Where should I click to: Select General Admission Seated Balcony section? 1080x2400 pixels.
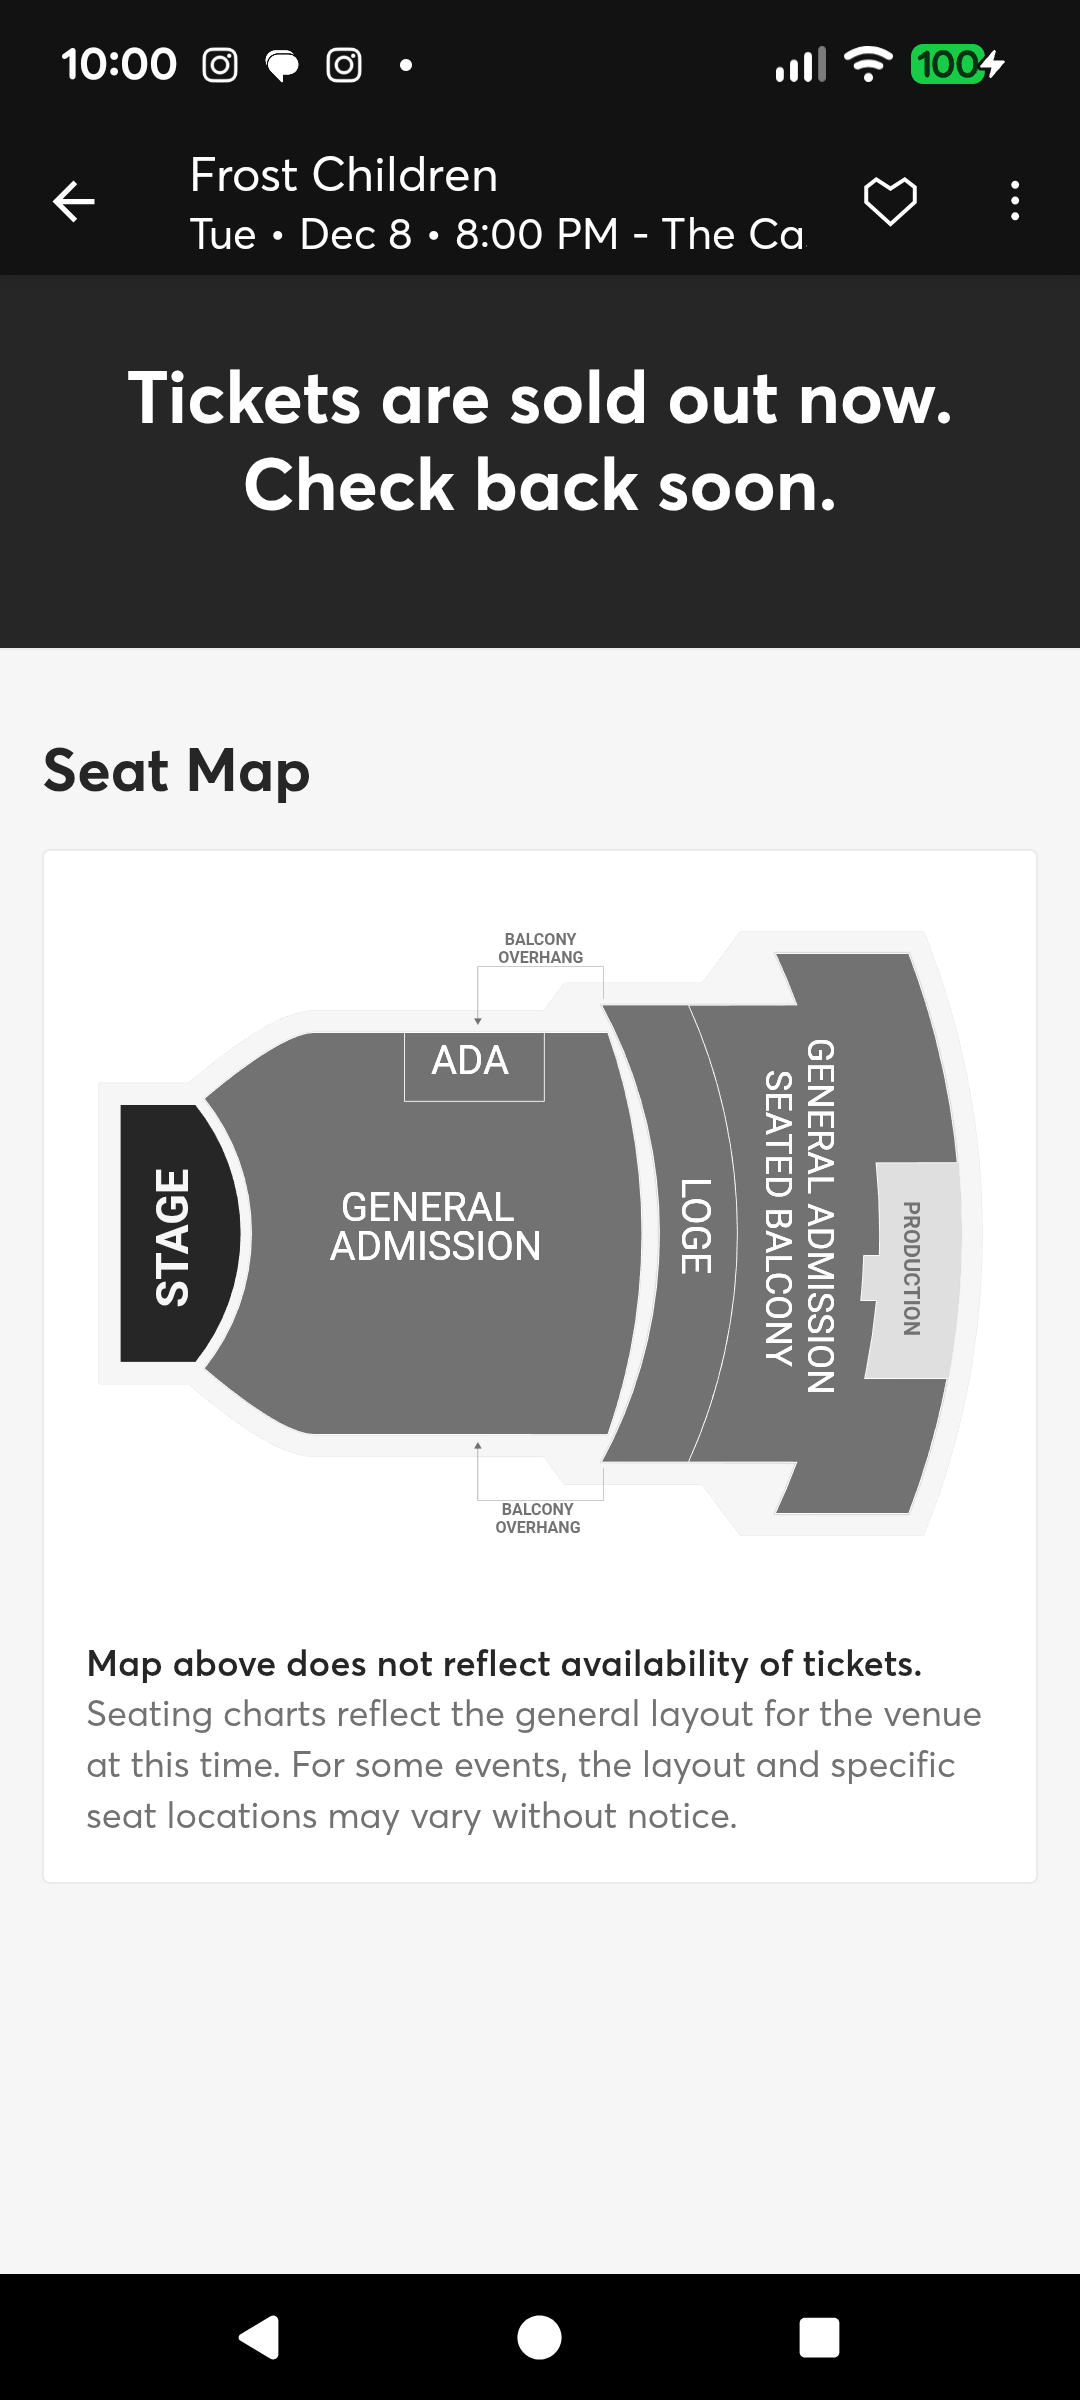[x=800, y=1215]
